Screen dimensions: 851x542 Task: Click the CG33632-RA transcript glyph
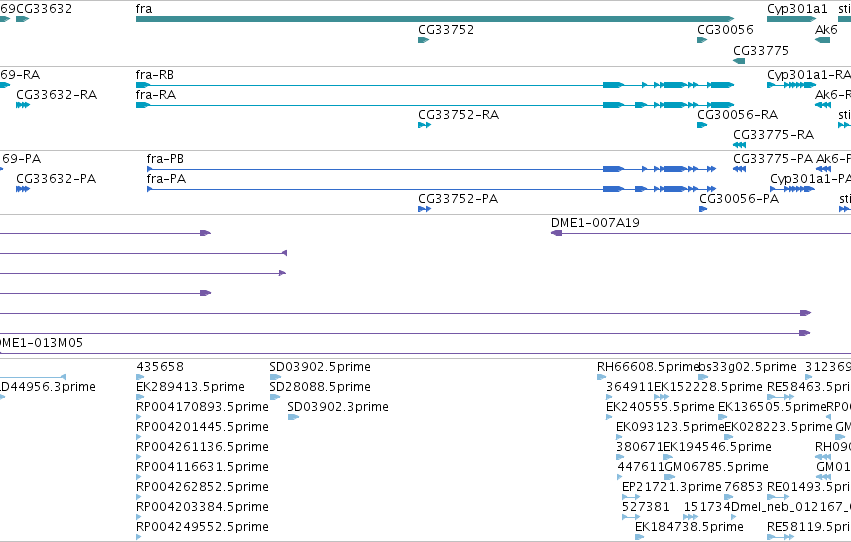[23, 105]
